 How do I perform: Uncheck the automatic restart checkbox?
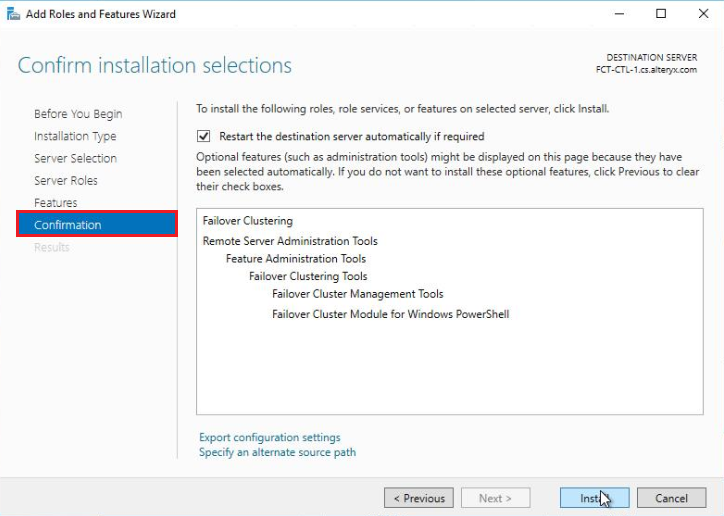(204, 136)
